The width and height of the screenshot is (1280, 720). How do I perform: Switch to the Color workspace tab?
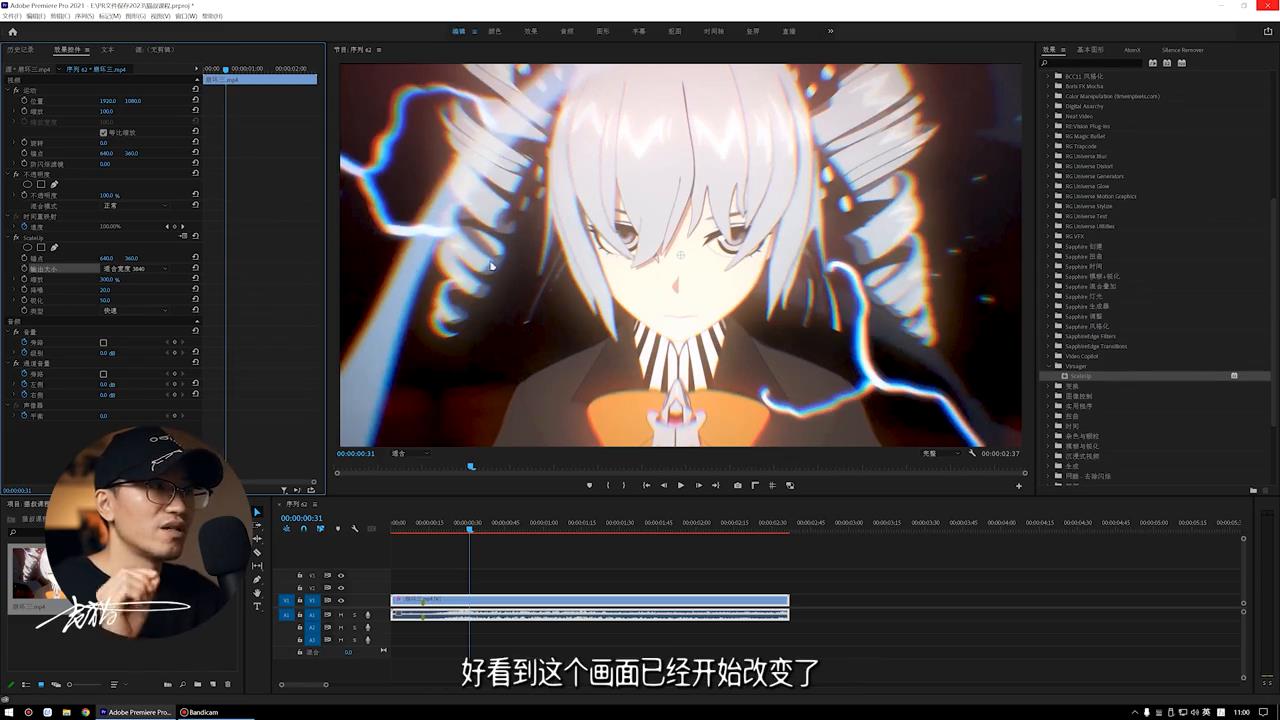[x=495, y=31]
